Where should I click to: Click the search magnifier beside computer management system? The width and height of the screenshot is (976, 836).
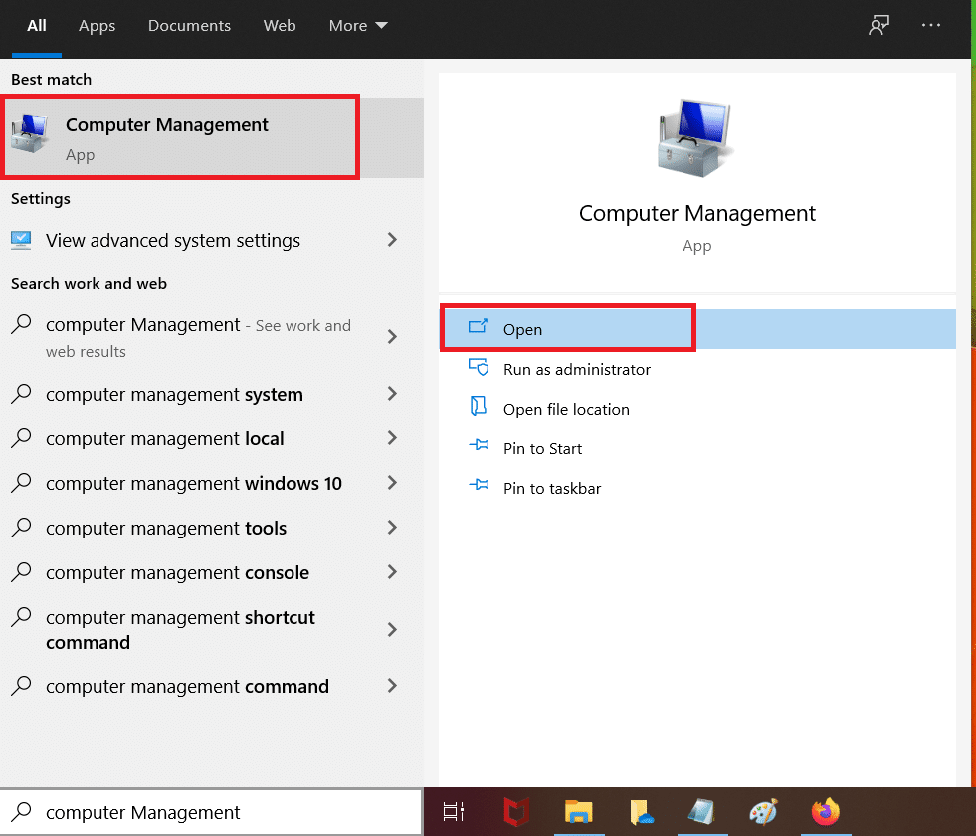21,394
